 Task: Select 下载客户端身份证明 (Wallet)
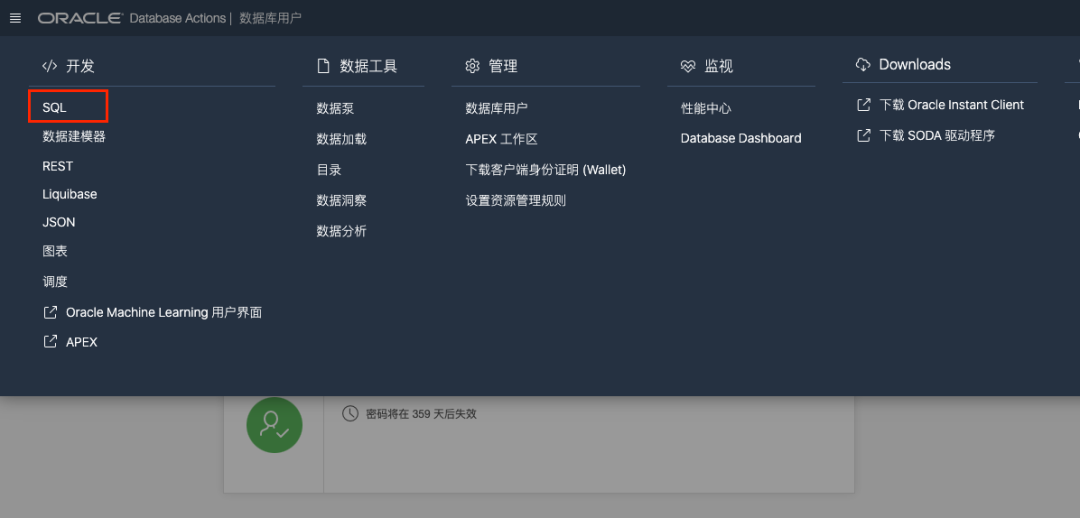546,170
